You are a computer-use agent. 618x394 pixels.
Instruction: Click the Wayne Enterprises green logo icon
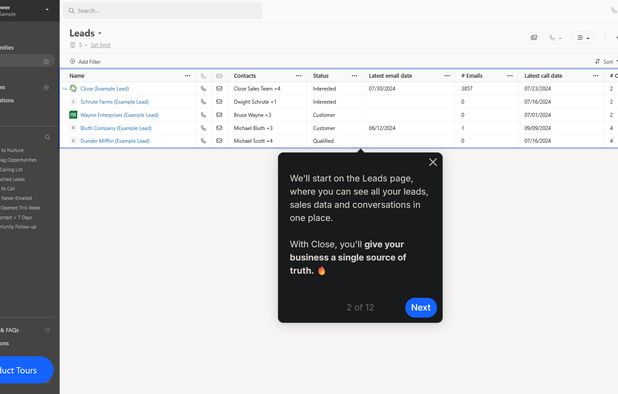73,115
